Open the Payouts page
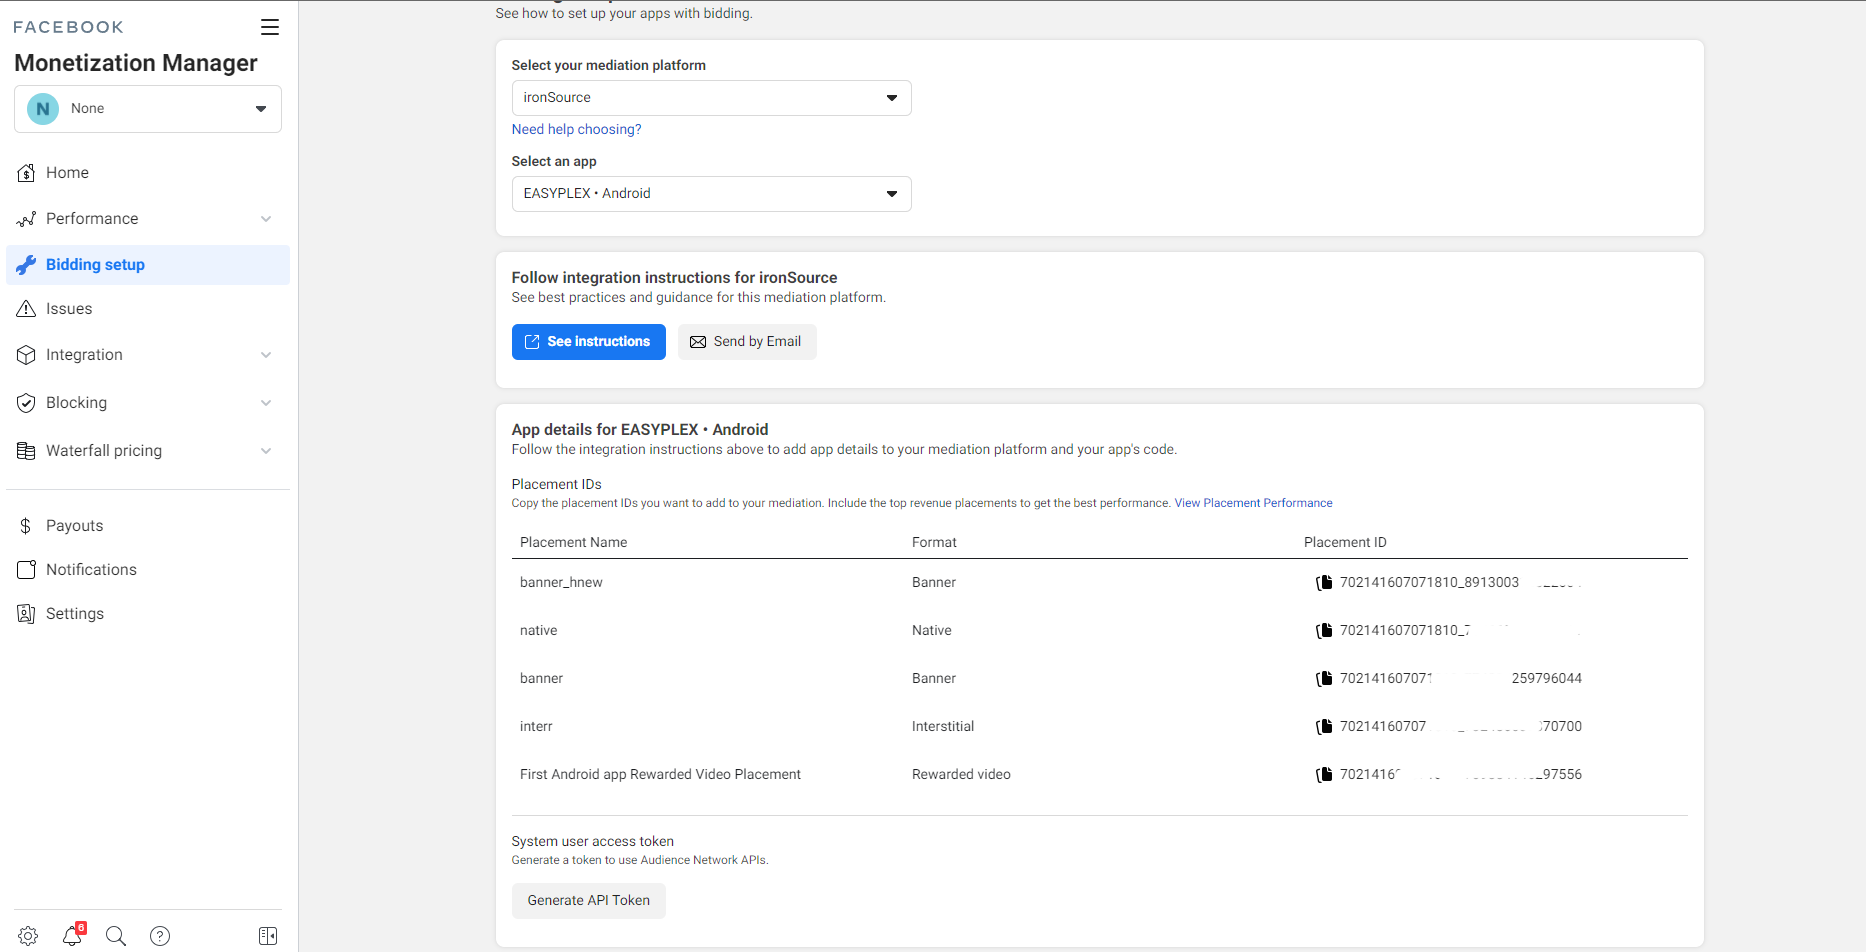 [x=74, y=526]
